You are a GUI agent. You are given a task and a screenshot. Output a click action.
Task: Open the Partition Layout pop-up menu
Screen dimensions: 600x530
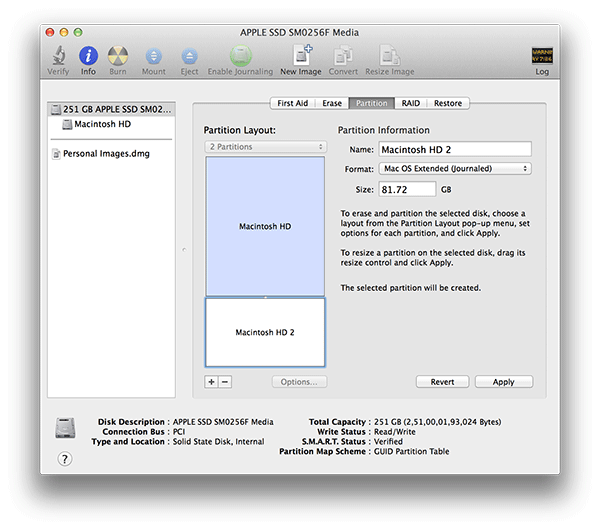point(265,147)
